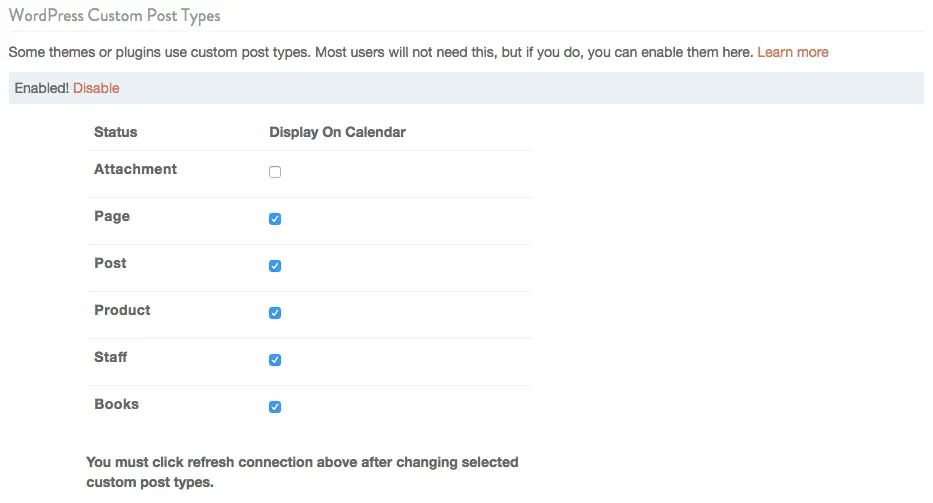Untick the Post calendar checkbox

(275, 266)
